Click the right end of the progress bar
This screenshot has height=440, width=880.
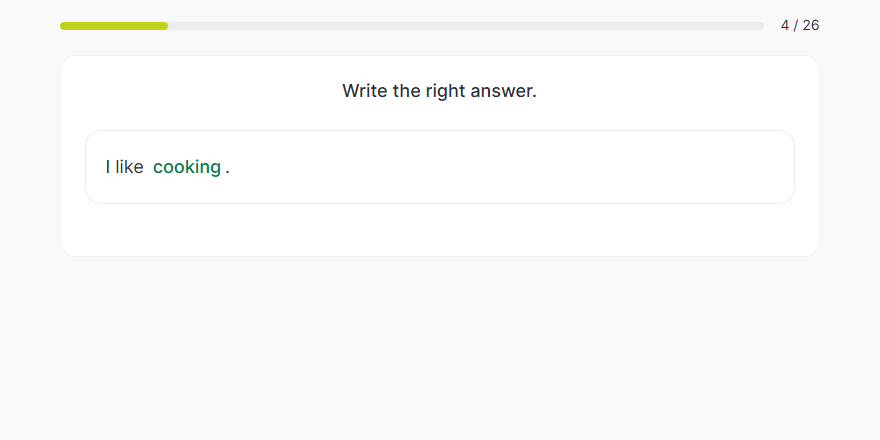pos(760,26)
